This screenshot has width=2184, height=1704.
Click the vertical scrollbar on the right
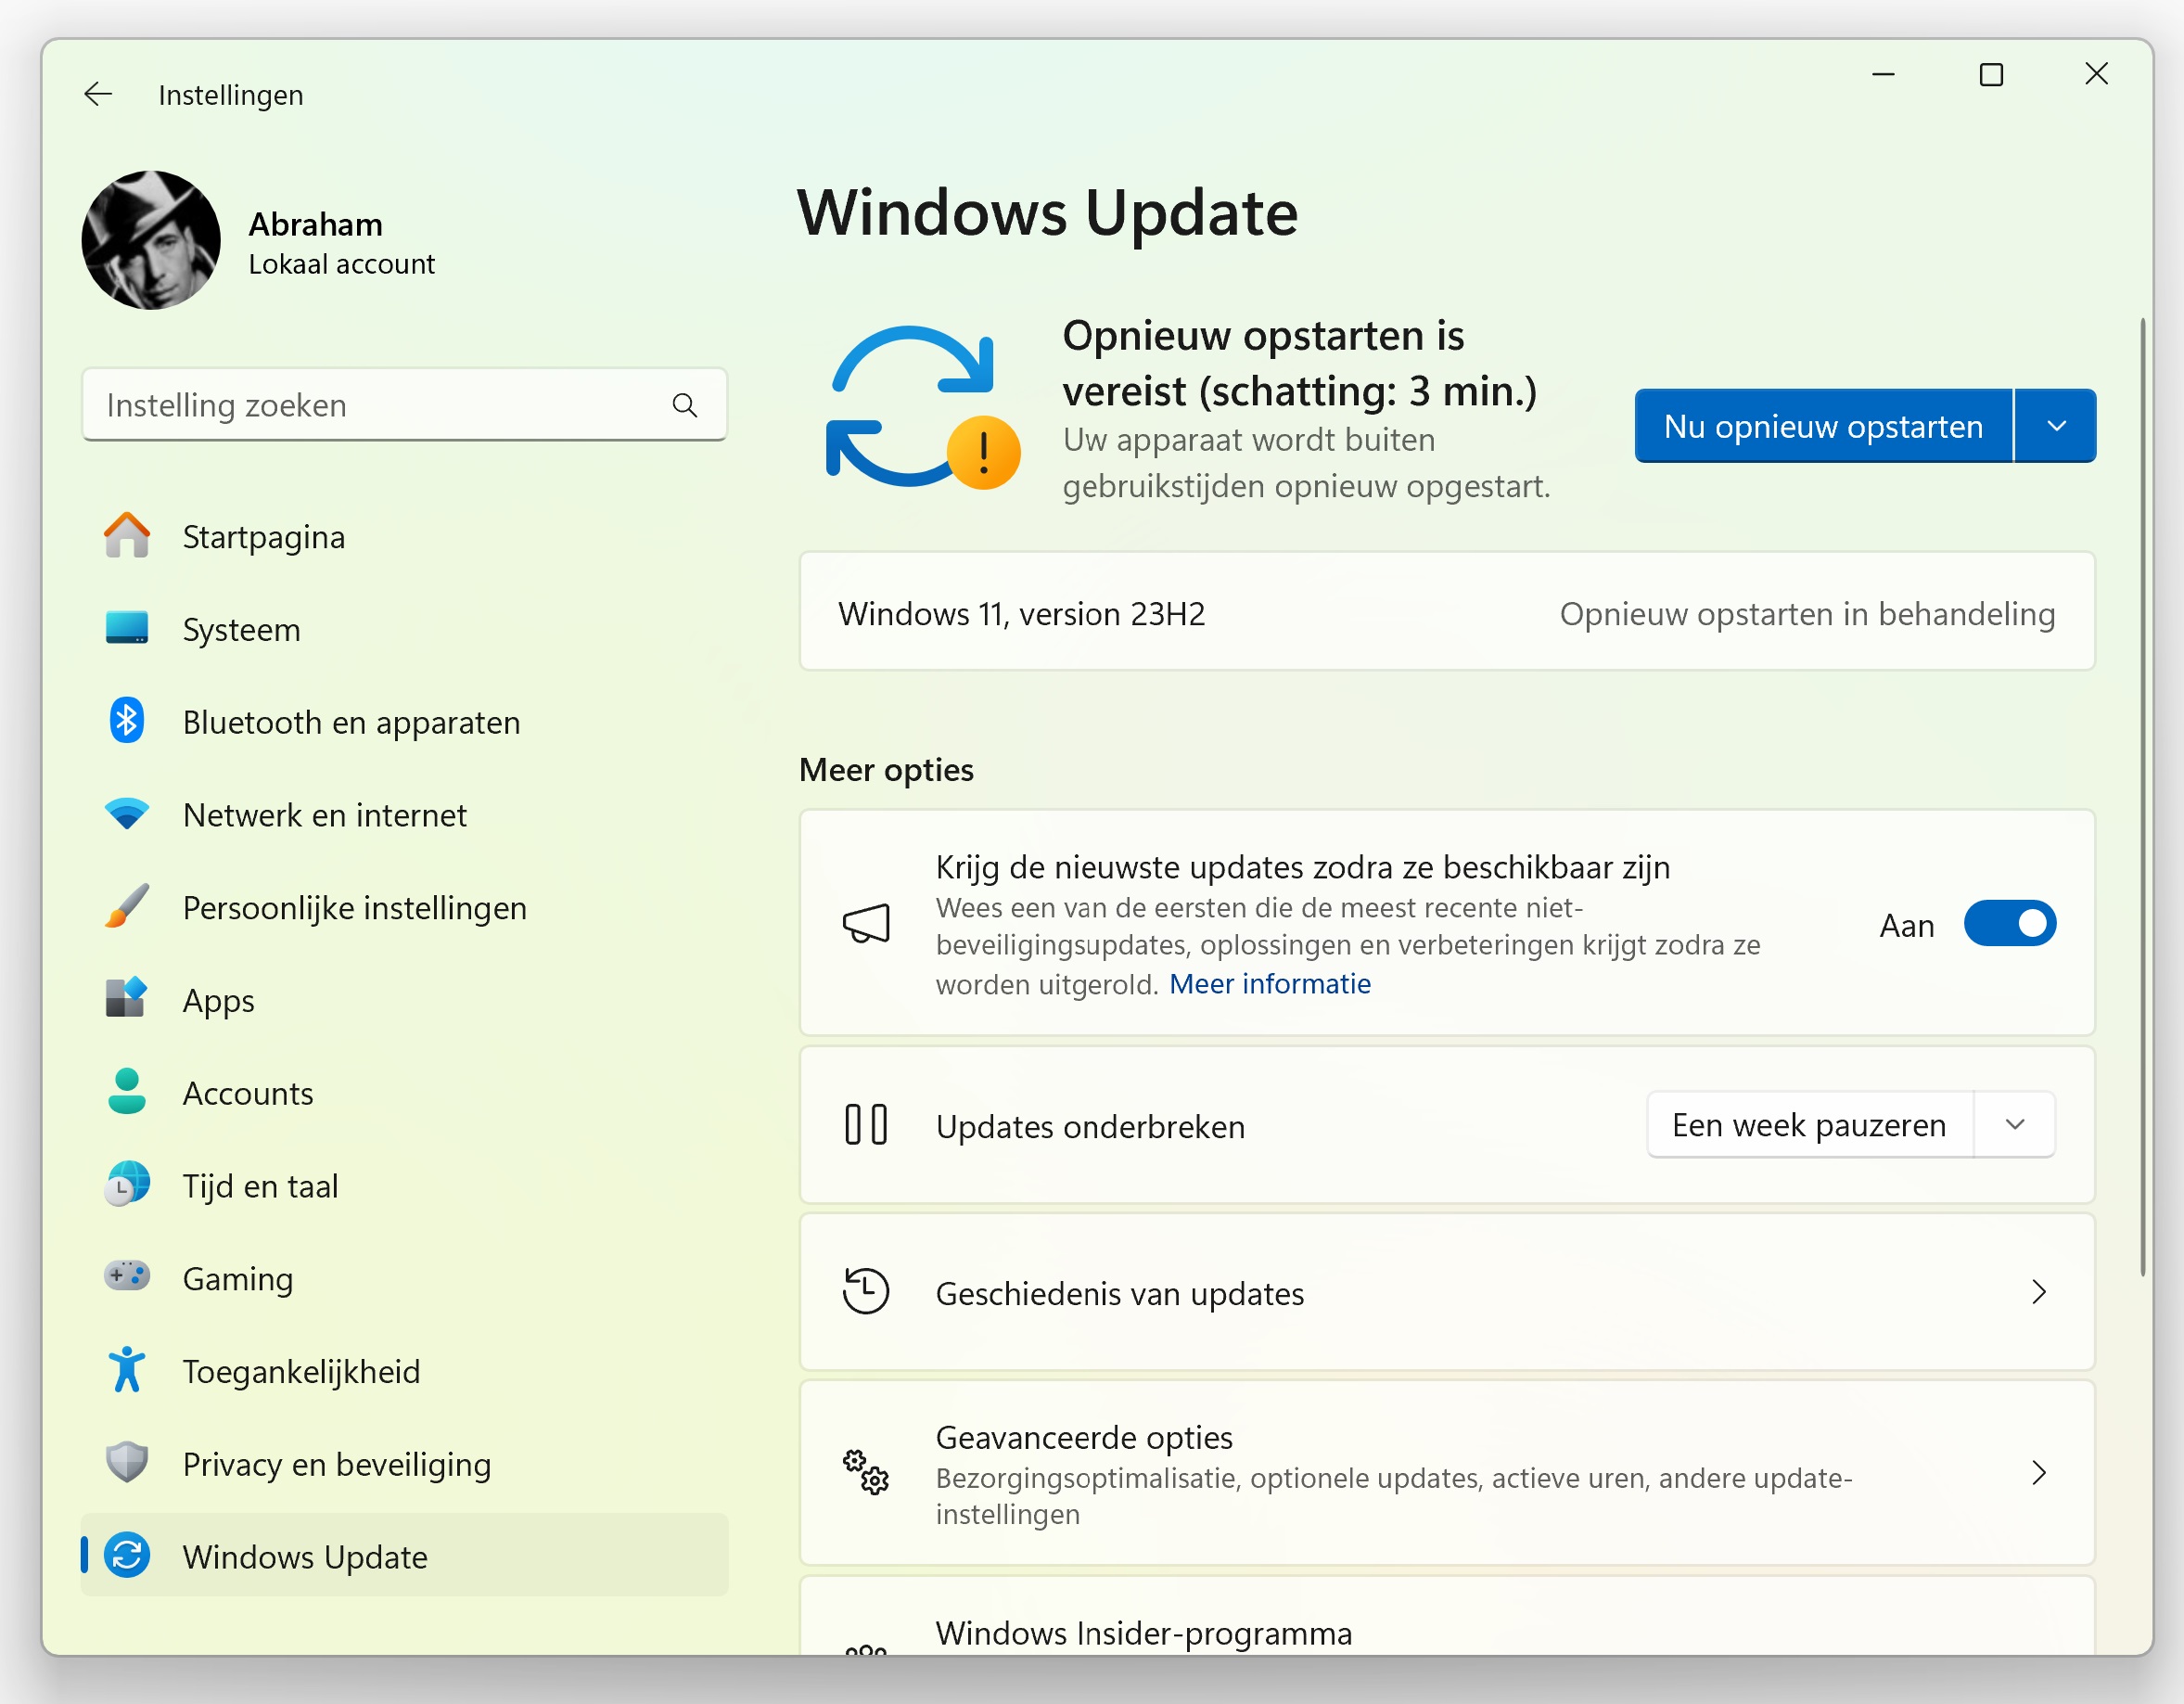pos(2142,797)
